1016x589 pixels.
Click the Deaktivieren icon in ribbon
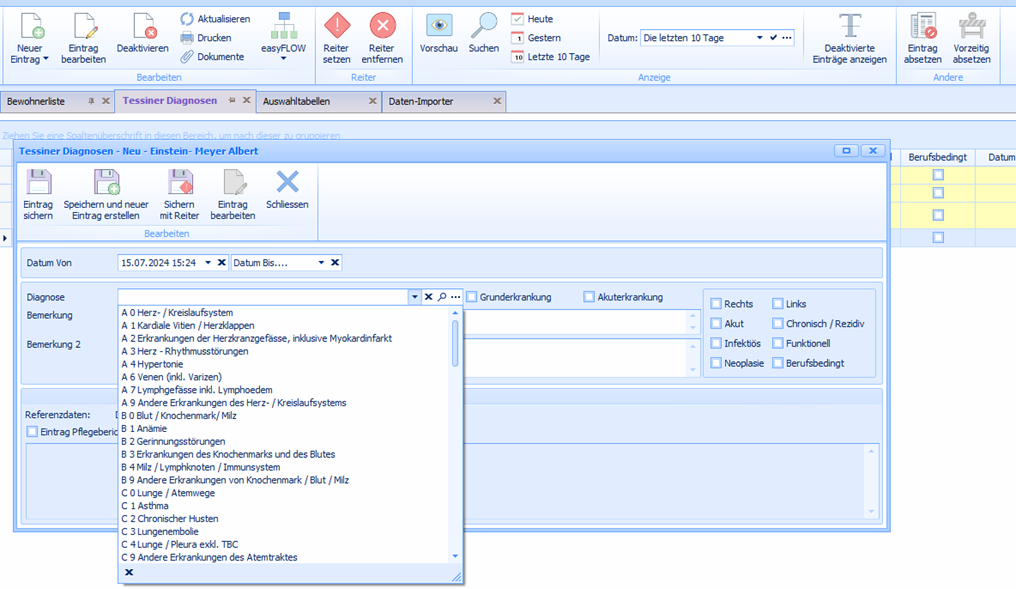pos(142,27)
